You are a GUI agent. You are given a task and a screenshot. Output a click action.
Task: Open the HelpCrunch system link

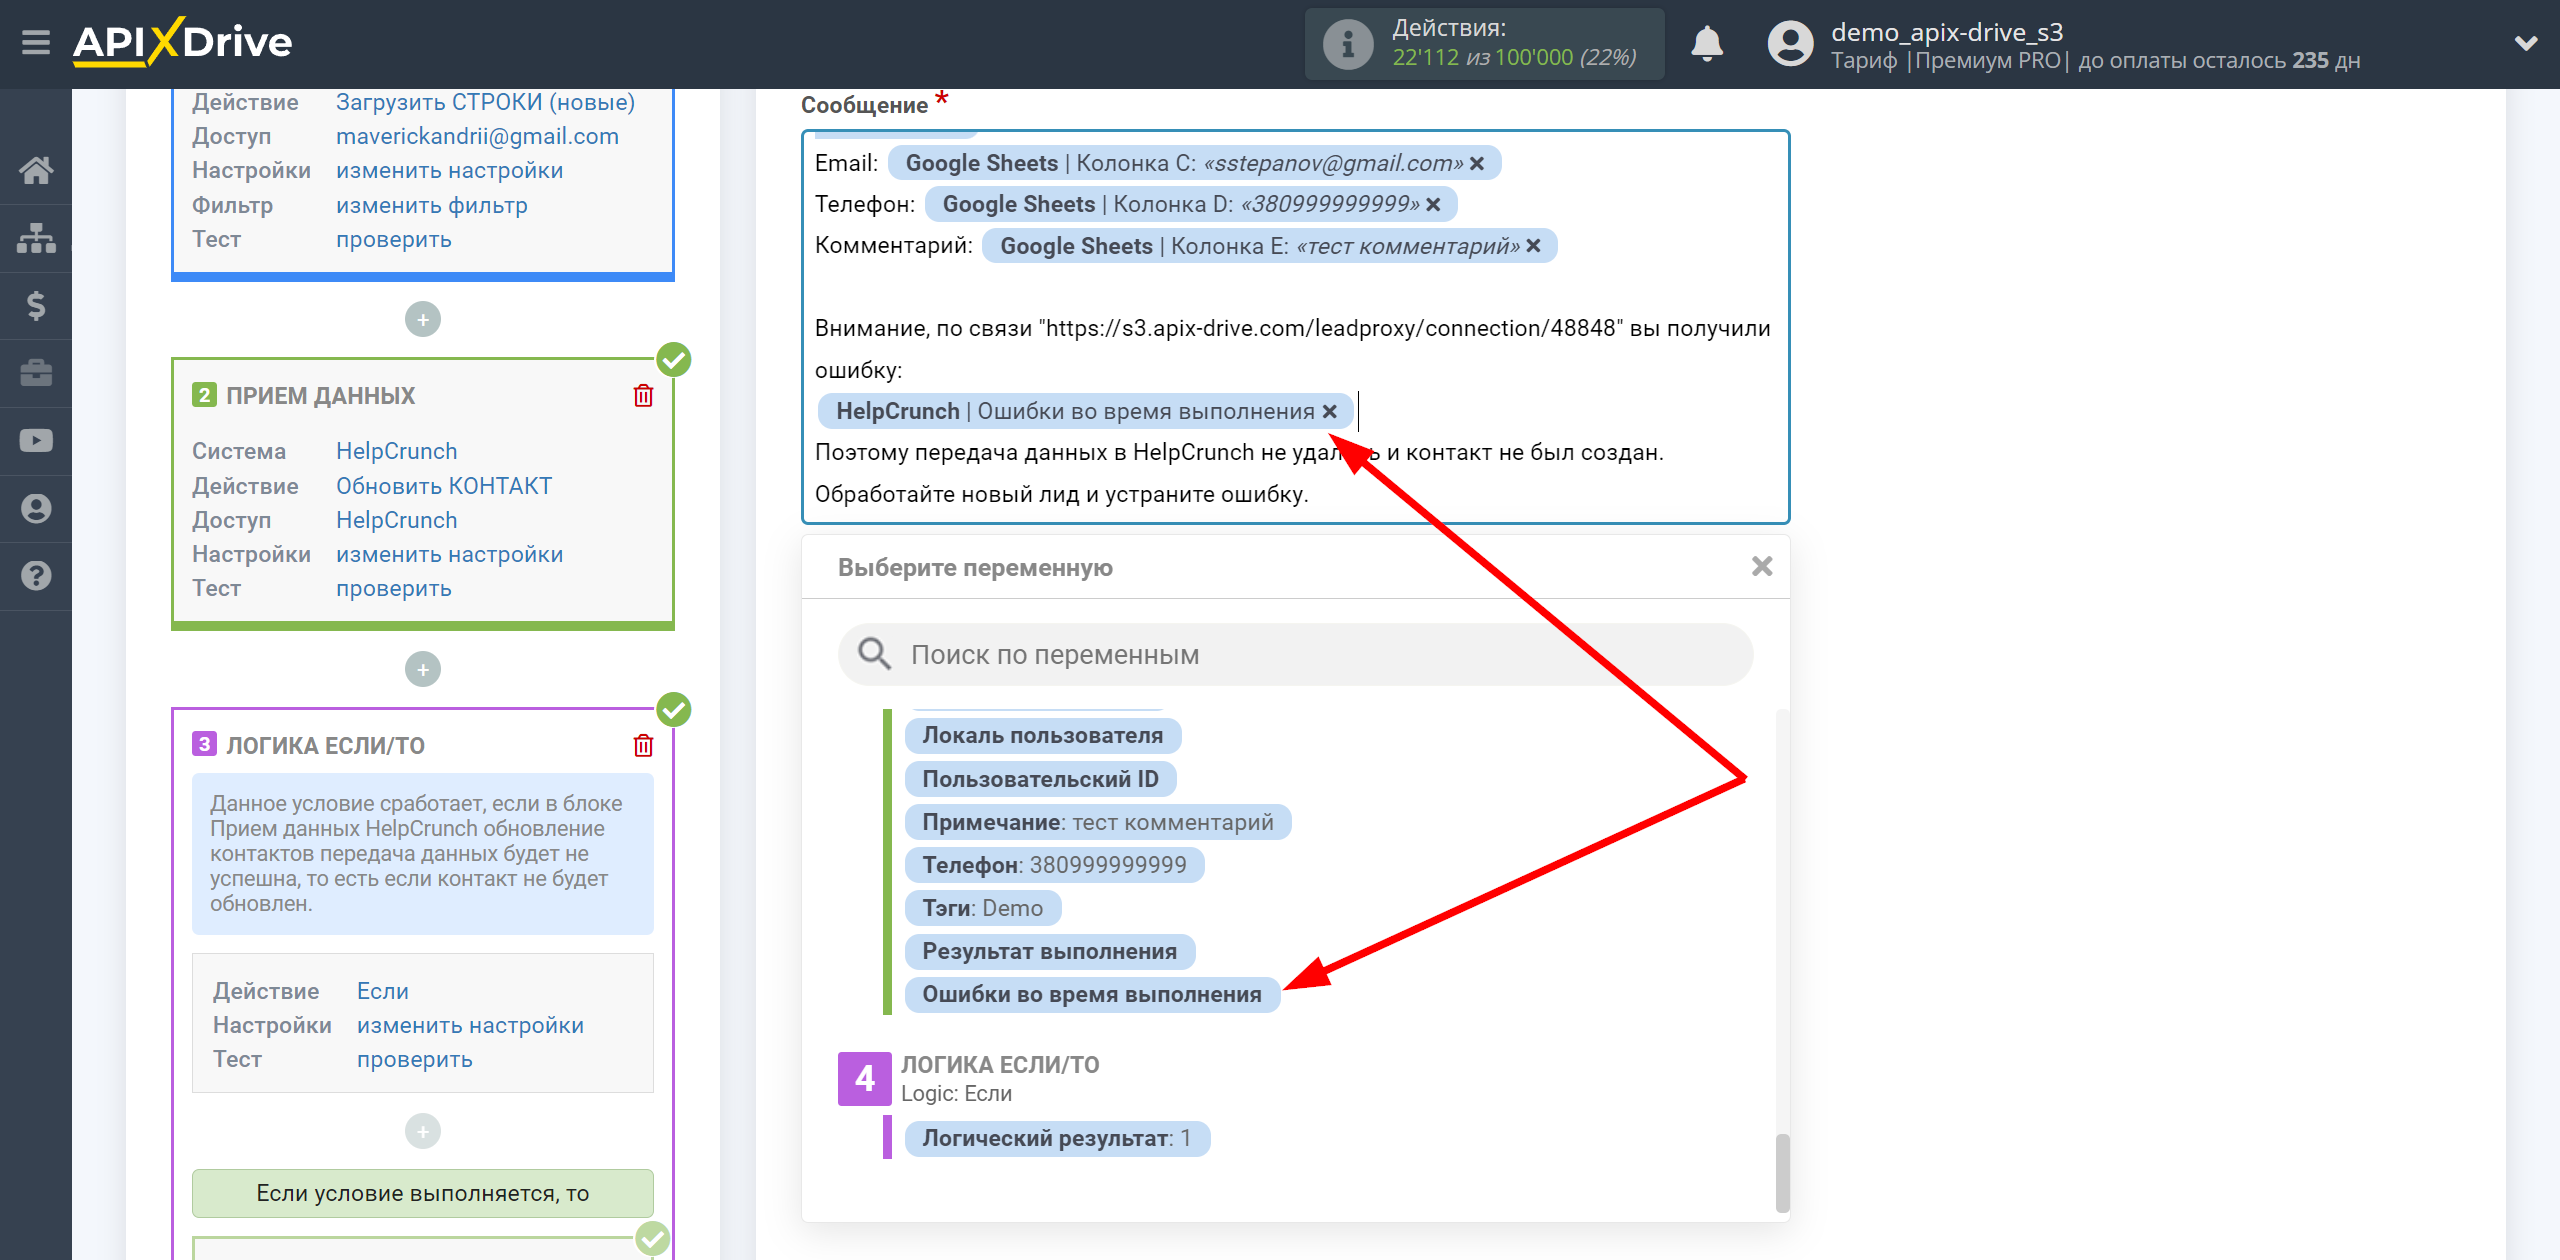(396, 451)
